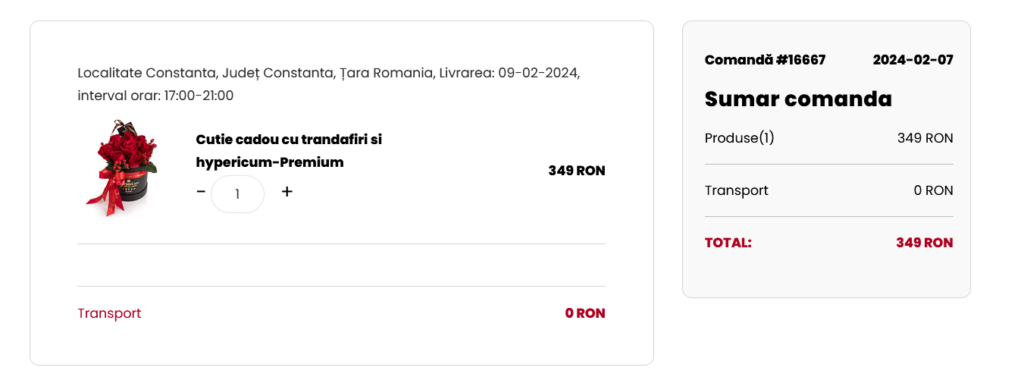Image resolution: width=1024 pixels, height=377 pixels.
Task: Click the 0 RON value in the order summary
Action: [933, 191]
